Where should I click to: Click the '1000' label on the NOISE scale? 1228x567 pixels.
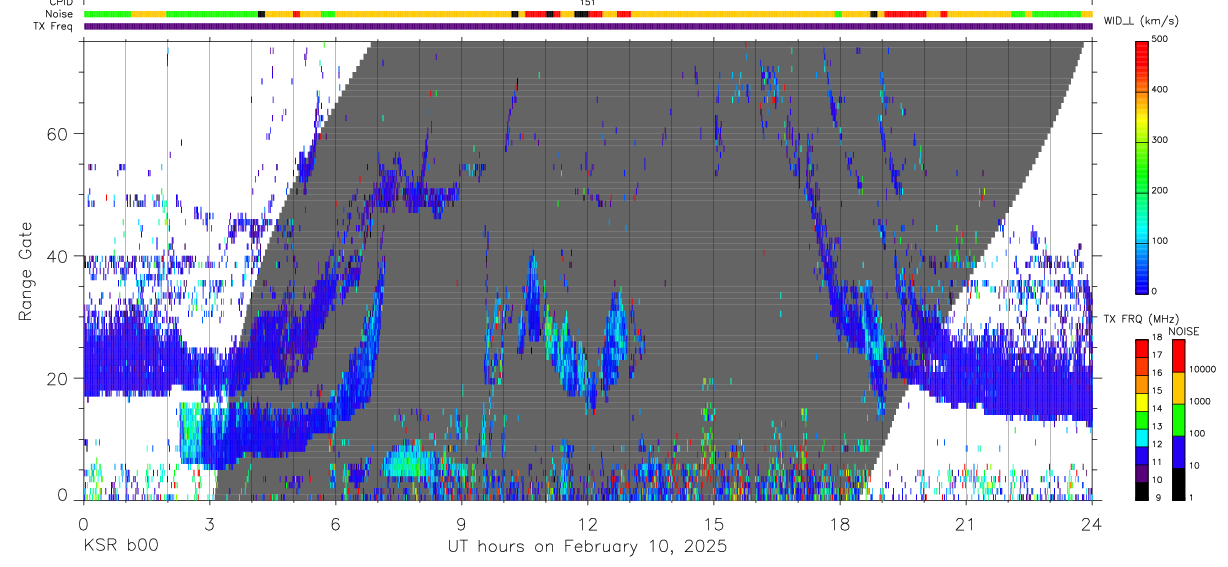[1200, 401]
